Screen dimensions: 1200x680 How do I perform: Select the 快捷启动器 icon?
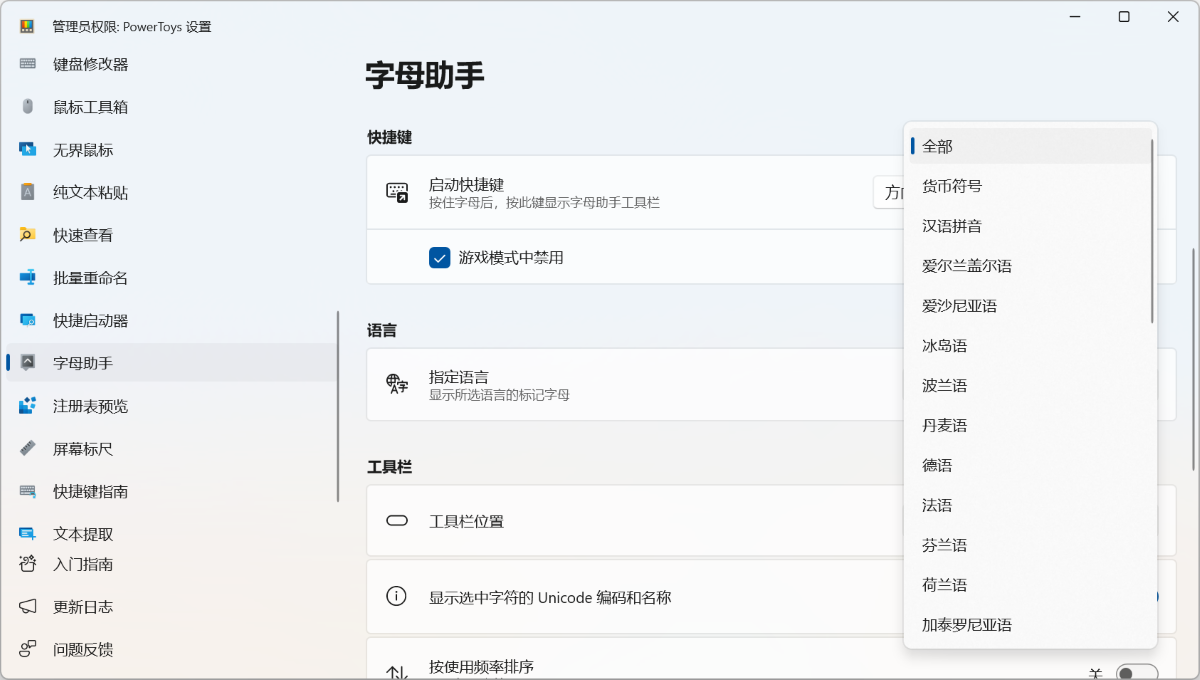(x=28, y=321)
